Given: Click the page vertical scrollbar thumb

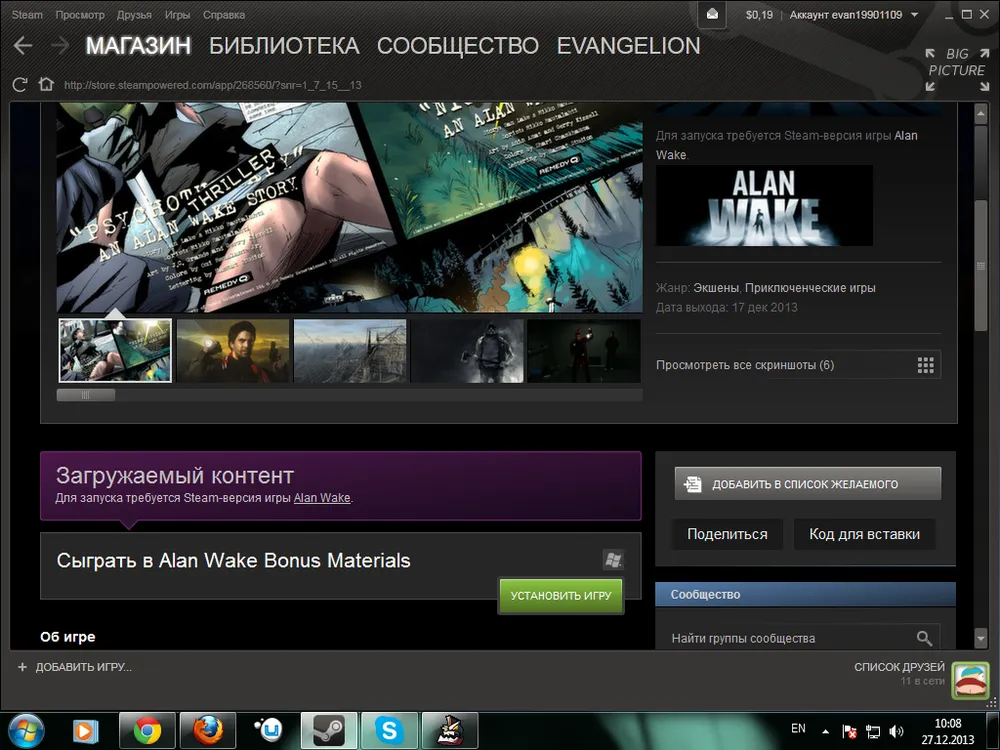Looking at the screenshot, I should click(x=981, y=265).
